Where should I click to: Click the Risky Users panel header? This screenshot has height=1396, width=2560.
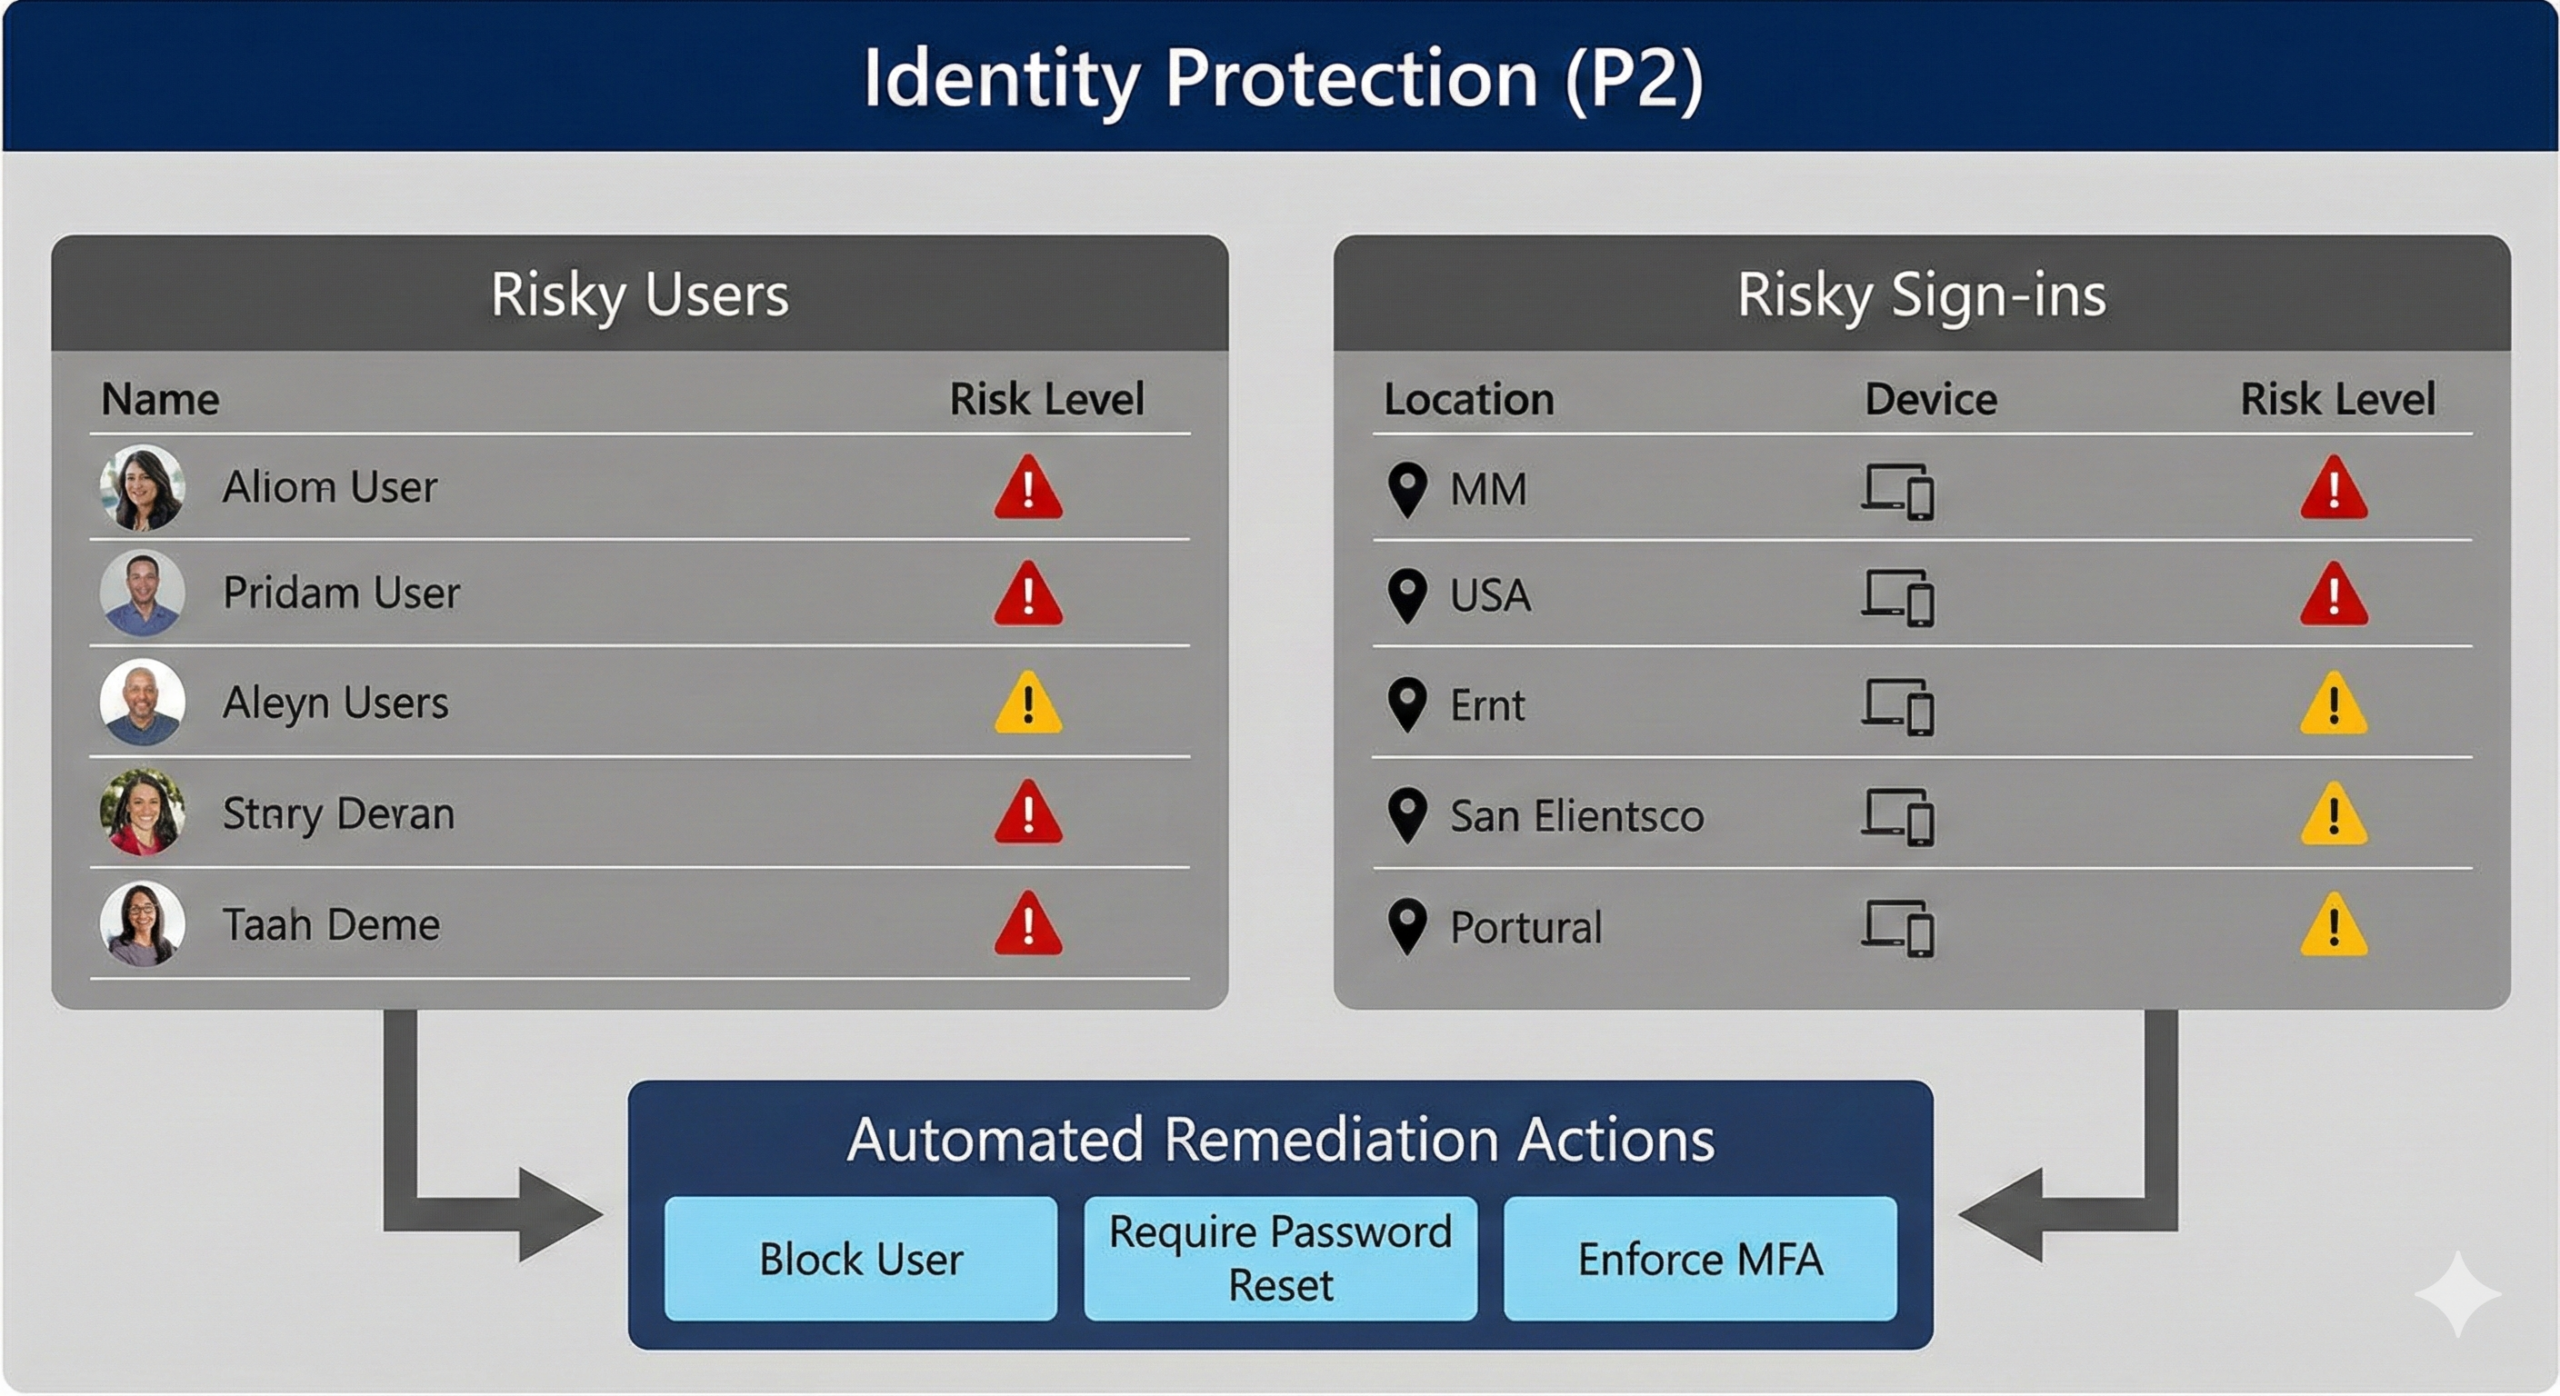639,294
